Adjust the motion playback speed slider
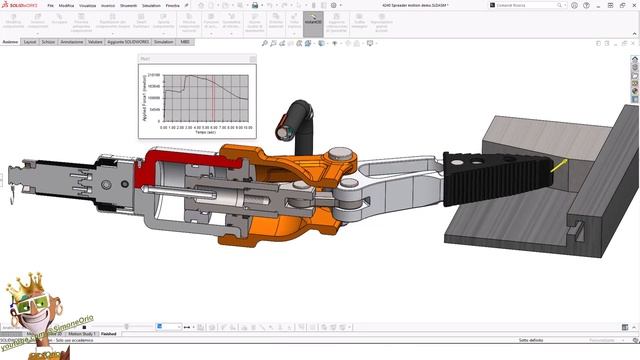This screenshot has height=360, width=640. click(x=127, y=327)
